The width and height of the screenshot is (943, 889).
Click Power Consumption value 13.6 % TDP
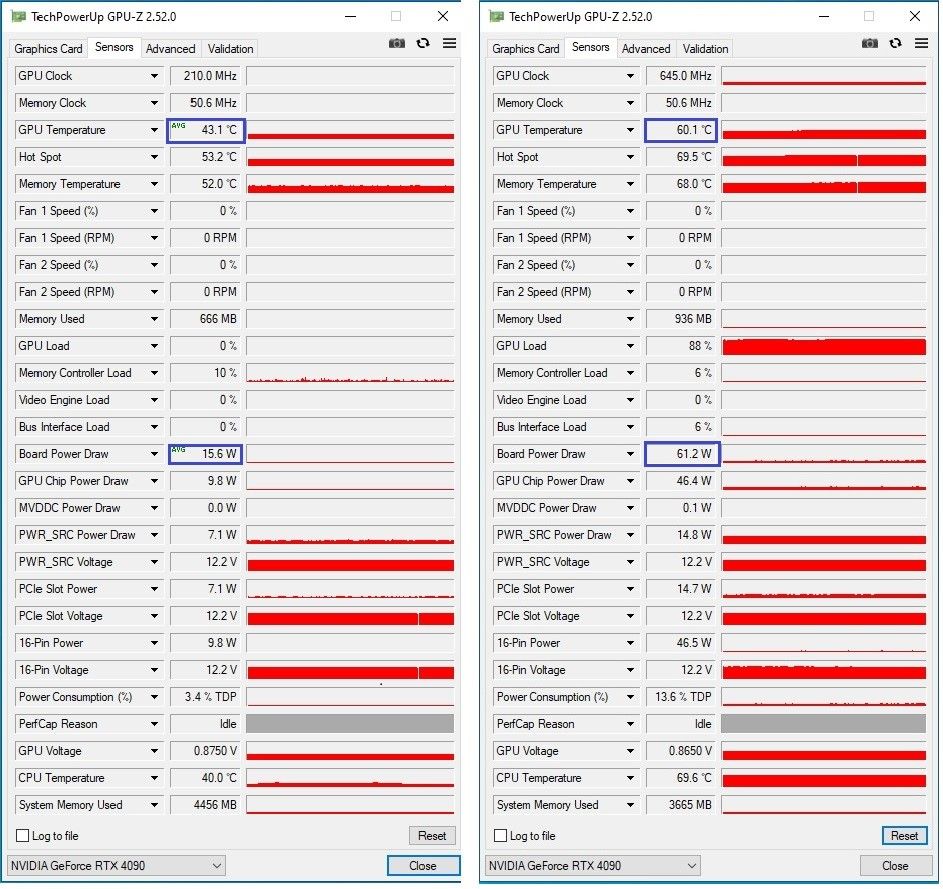click(x=681, y=697)
